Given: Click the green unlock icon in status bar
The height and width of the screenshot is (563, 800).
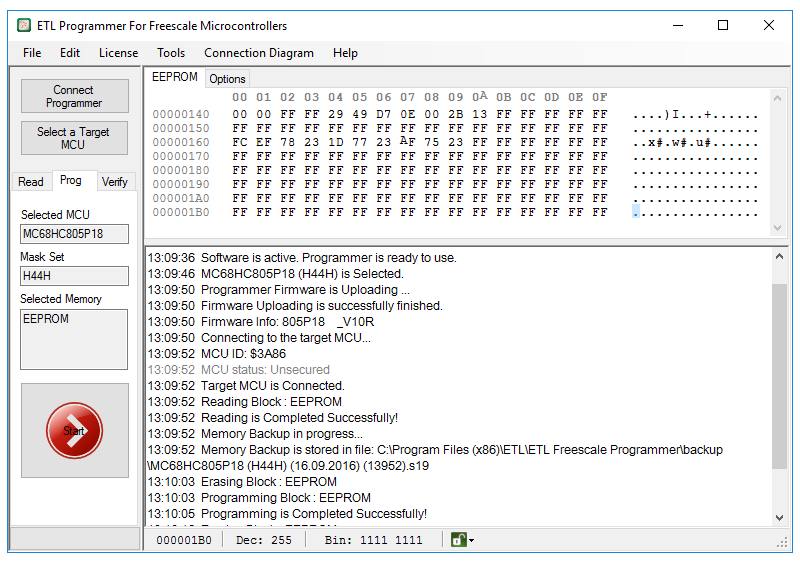Looking at the screenshot, I should click(457, 540).
